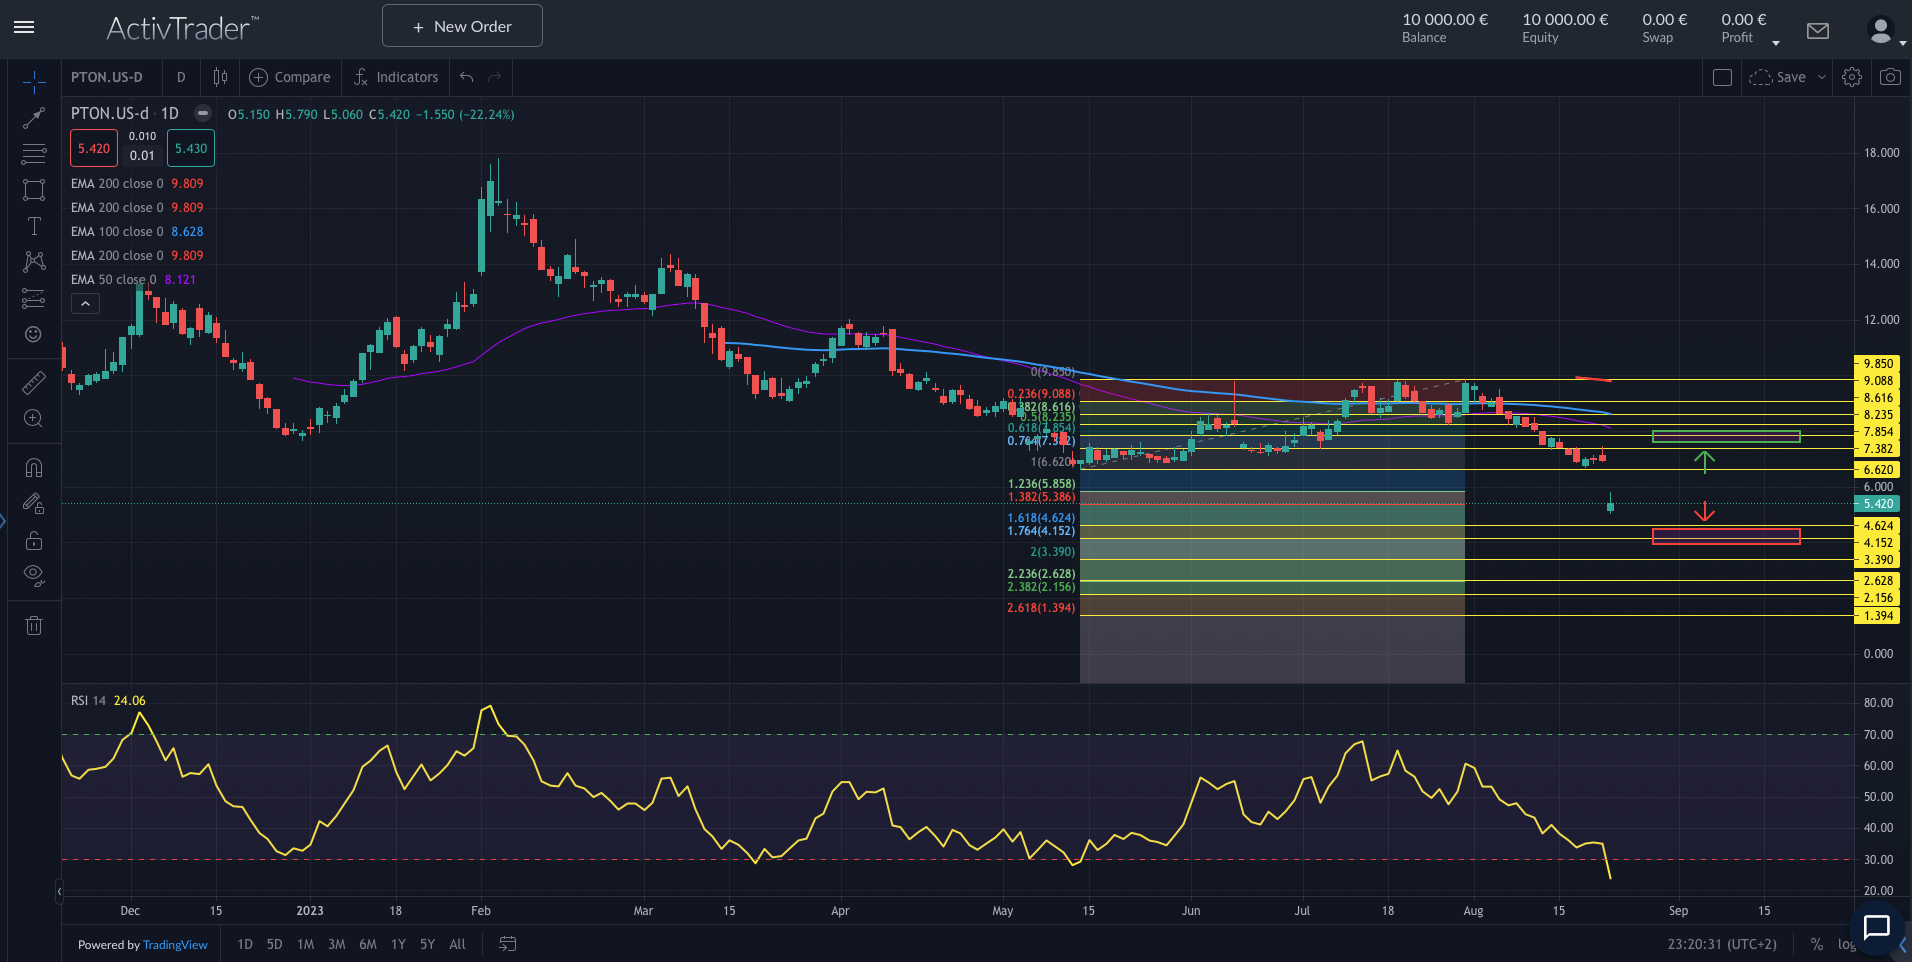Screen dimensions: 1912x962
Task: Toggle percentage scale on price axis
Action: [1816, 944]
